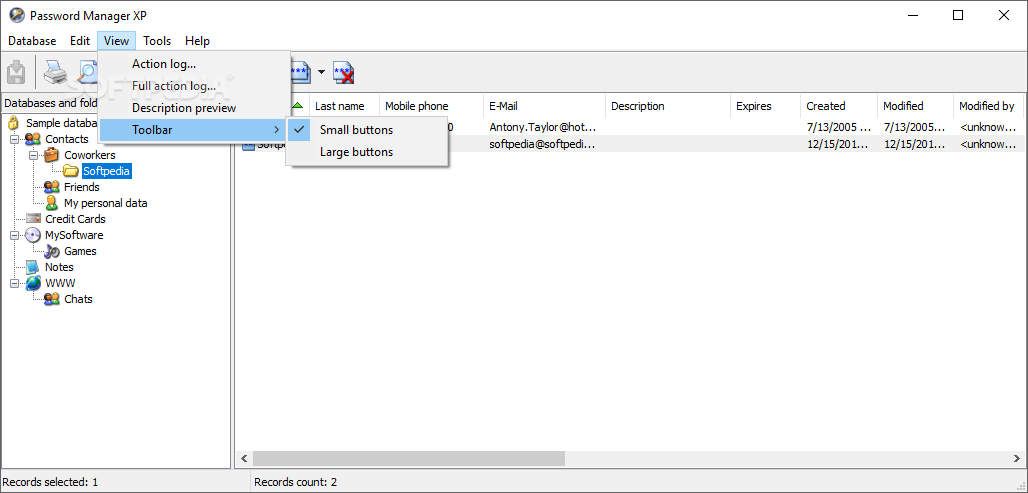Viewport: 1028px width, 493px height.
Task: Select the Credit Cards tree item
Action: 75,219
